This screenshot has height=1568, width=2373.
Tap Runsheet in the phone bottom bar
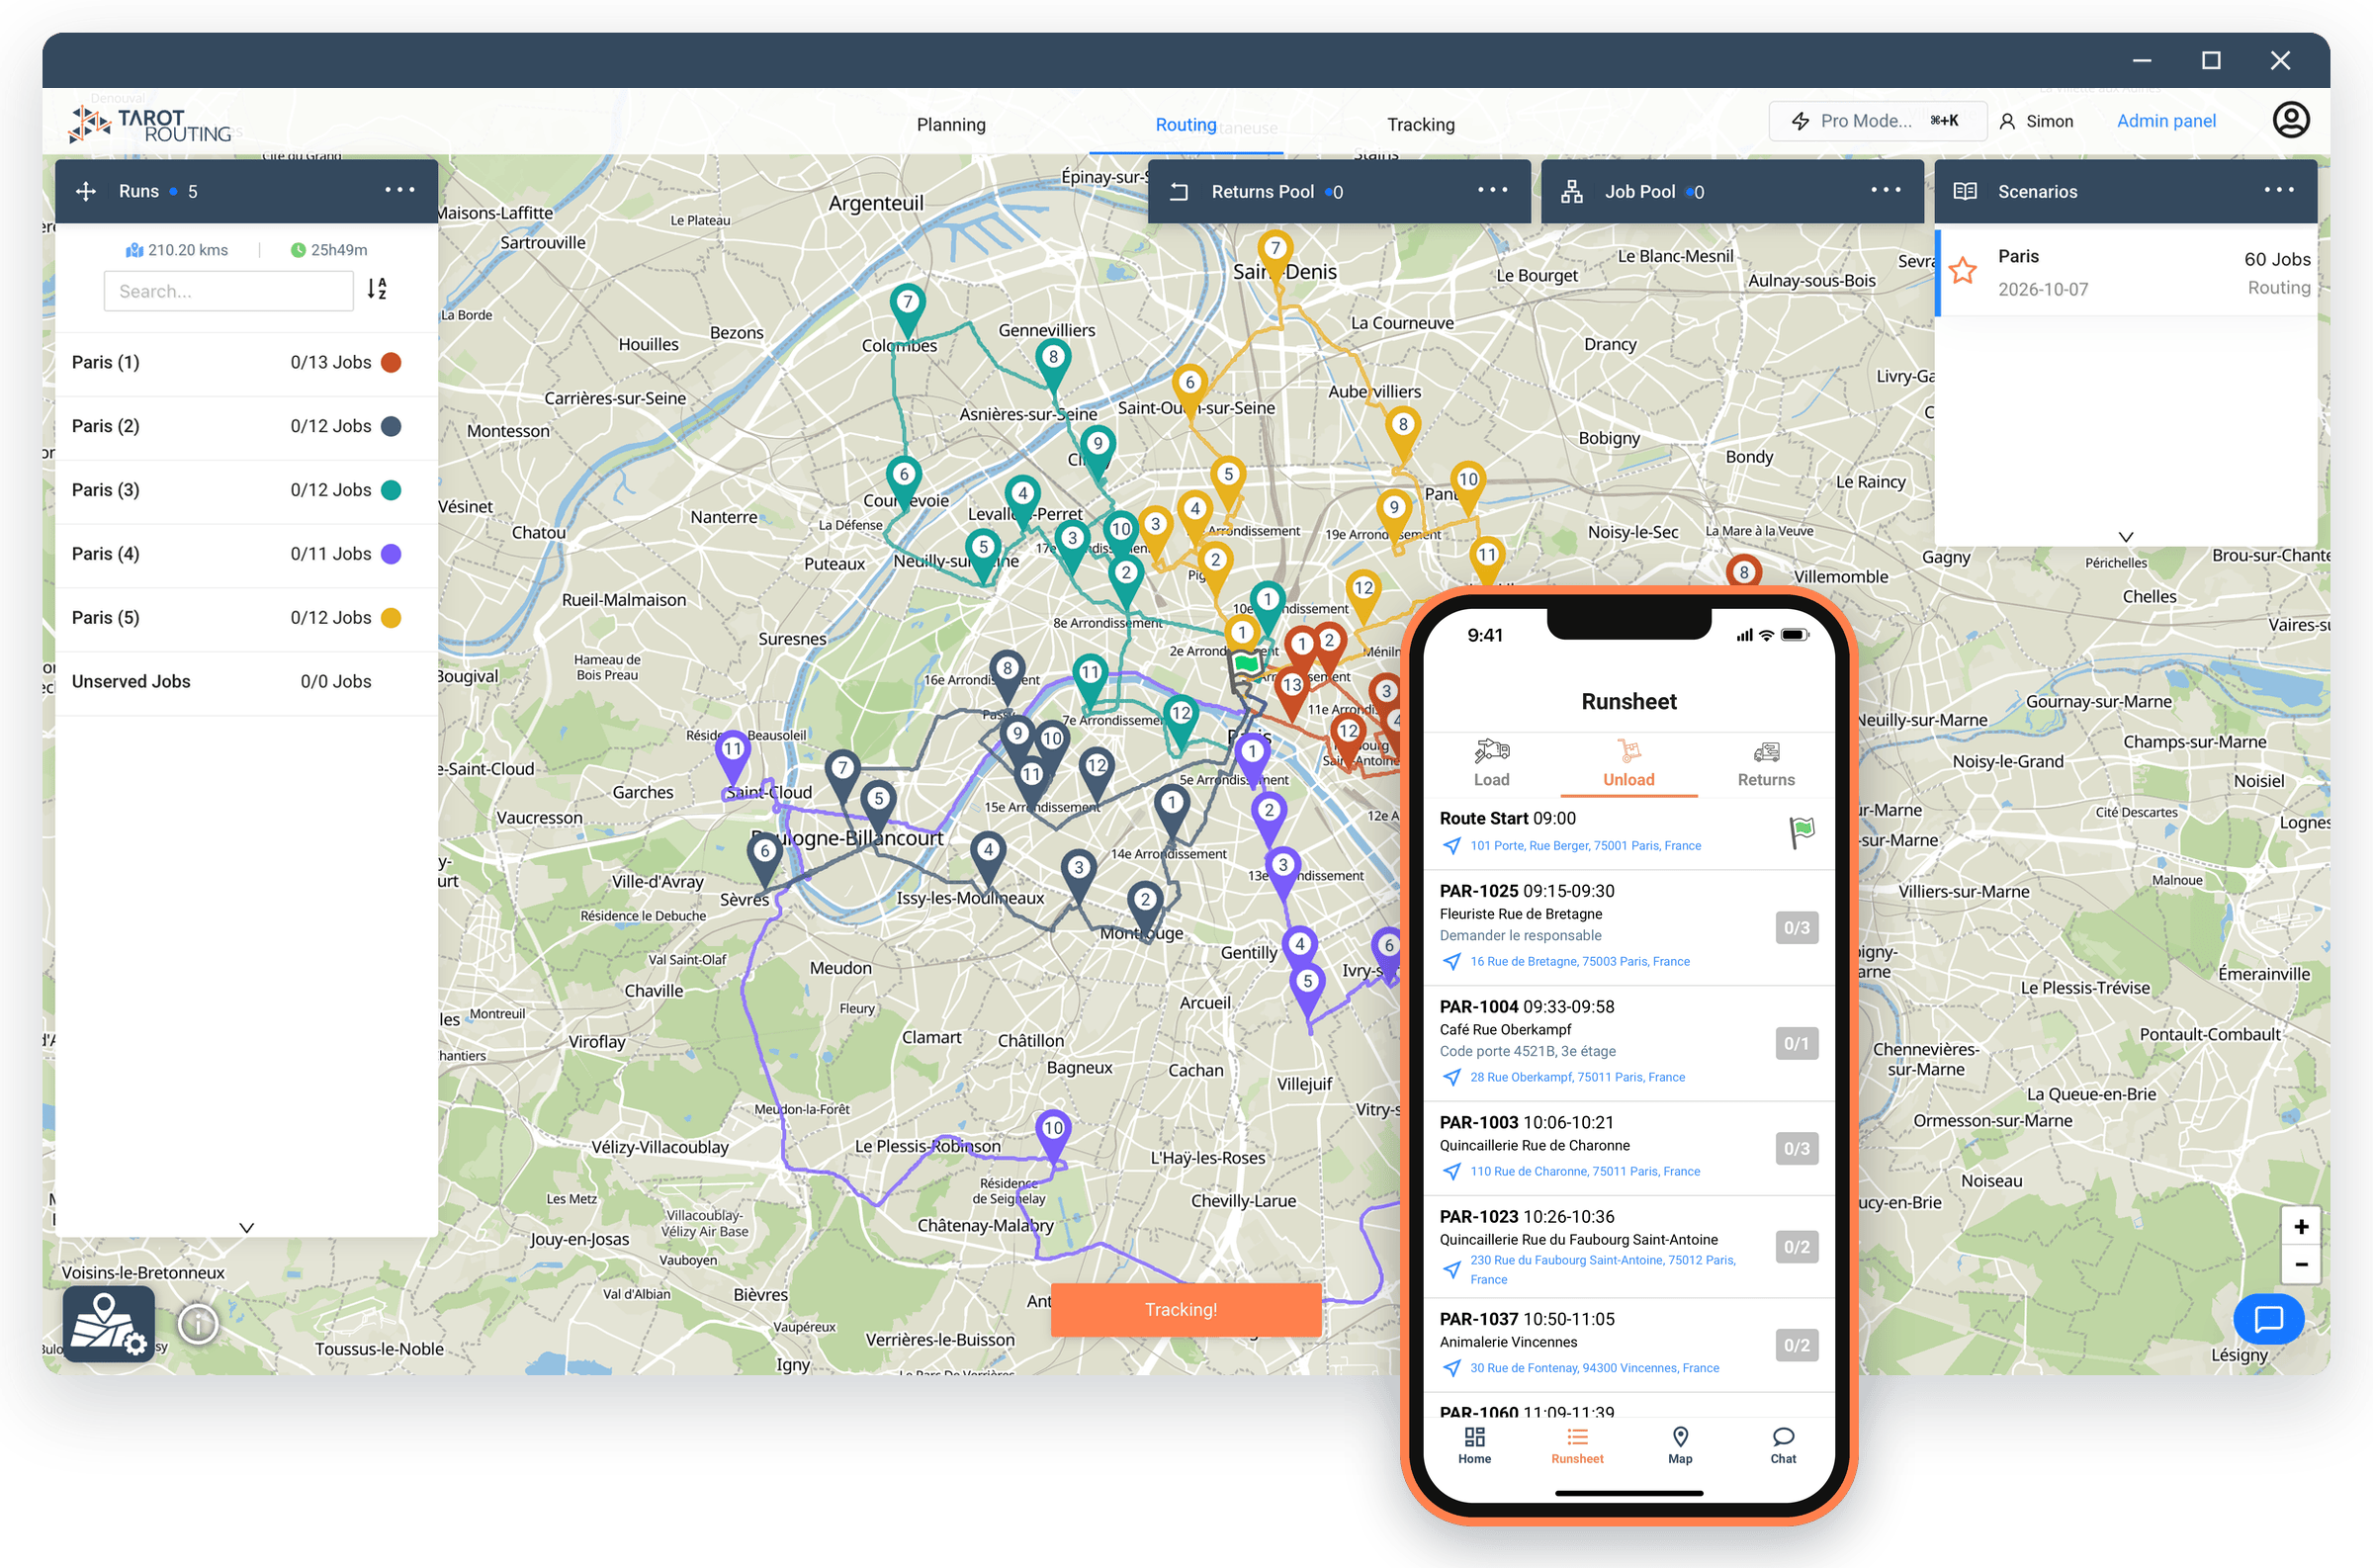pyautogui.click(x=1577, y=1446)
